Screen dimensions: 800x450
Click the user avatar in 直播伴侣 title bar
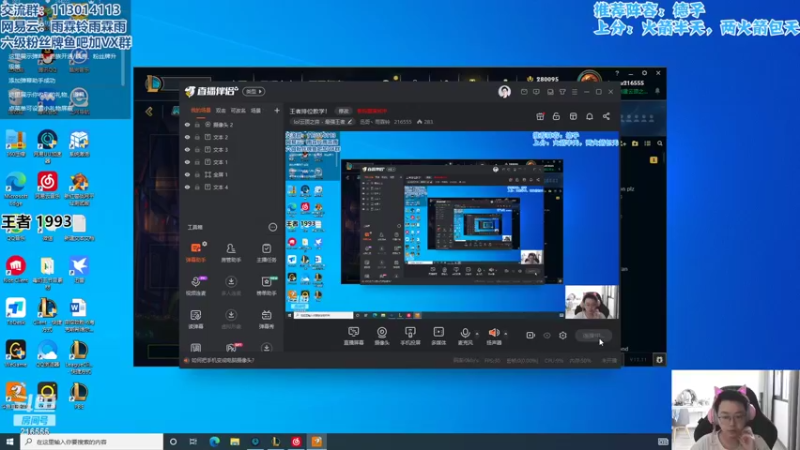pos(504,92)
